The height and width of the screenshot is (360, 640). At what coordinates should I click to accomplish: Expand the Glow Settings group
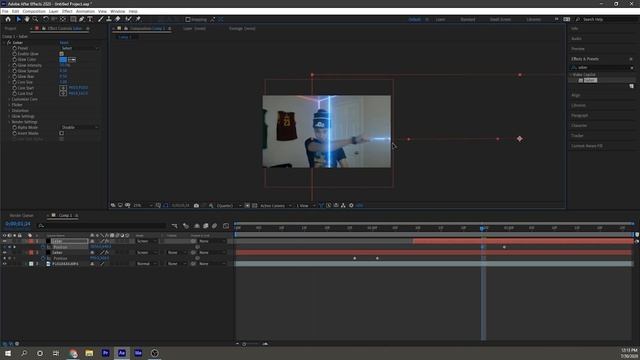9,116
